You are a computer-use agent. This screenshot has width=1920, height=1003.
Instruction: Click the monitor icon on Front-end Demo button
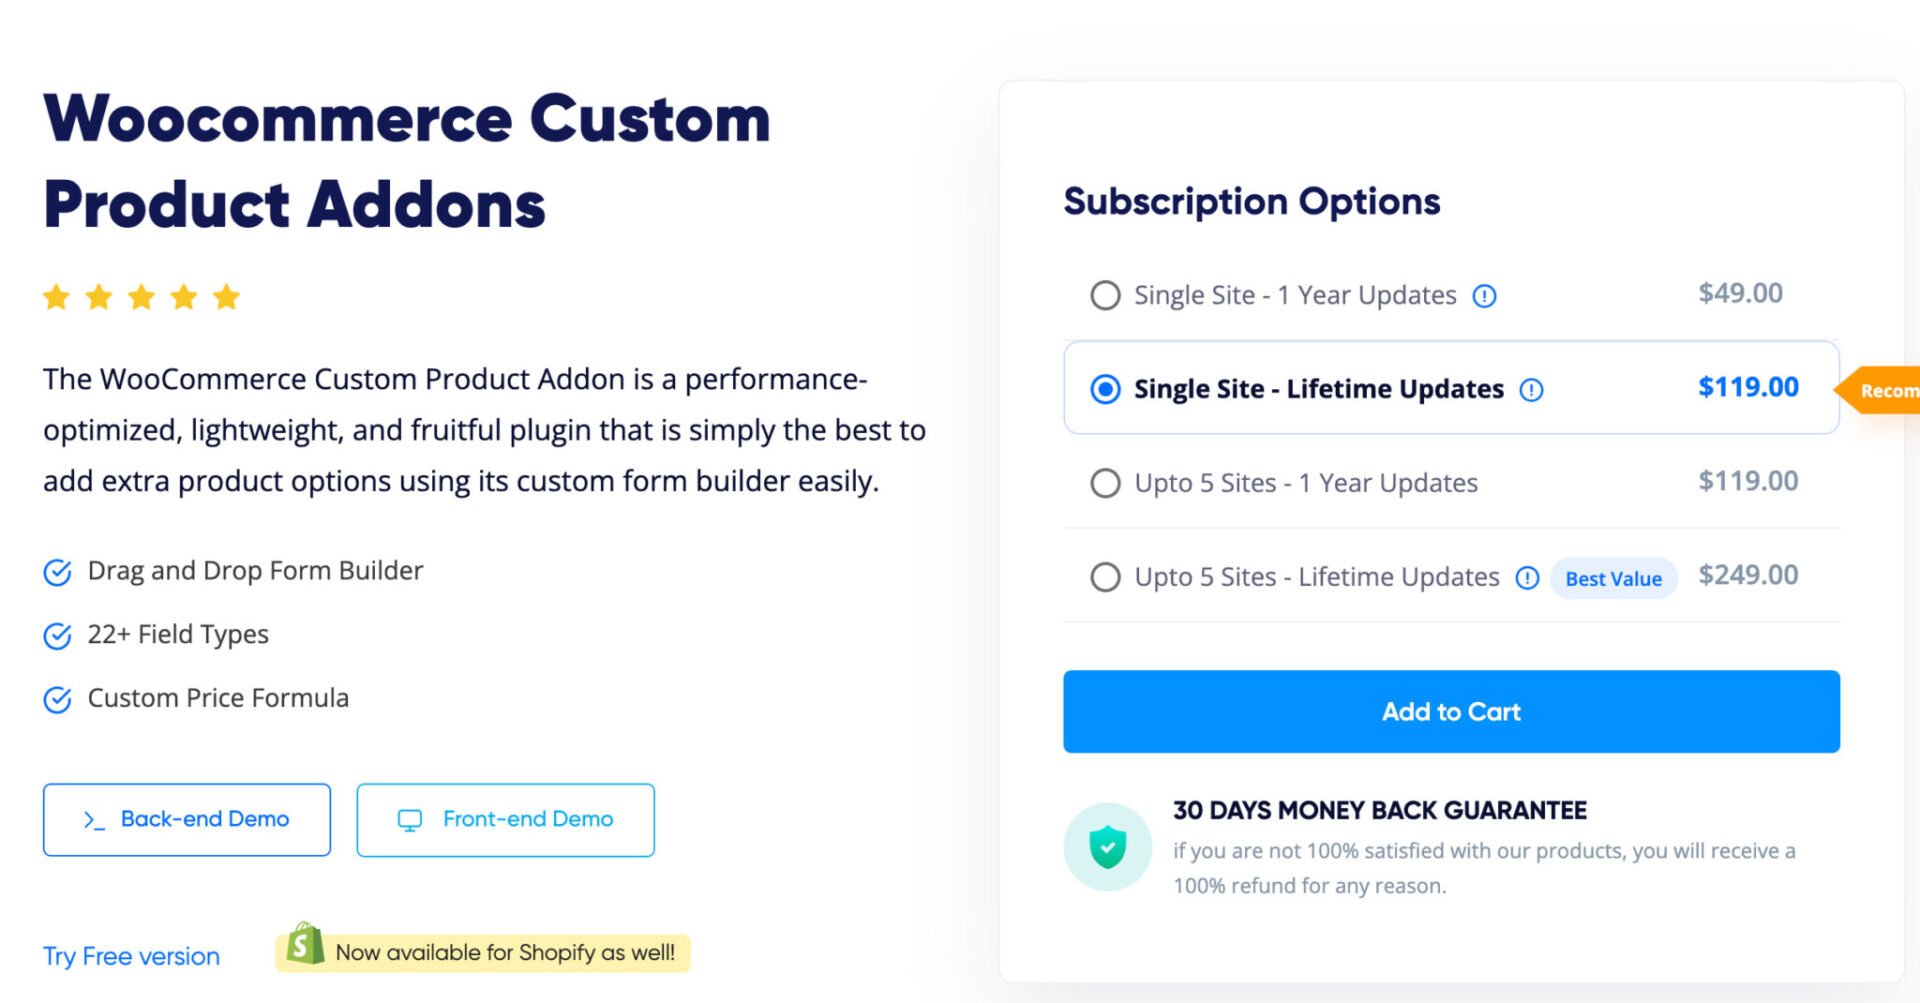click(410, 819)
